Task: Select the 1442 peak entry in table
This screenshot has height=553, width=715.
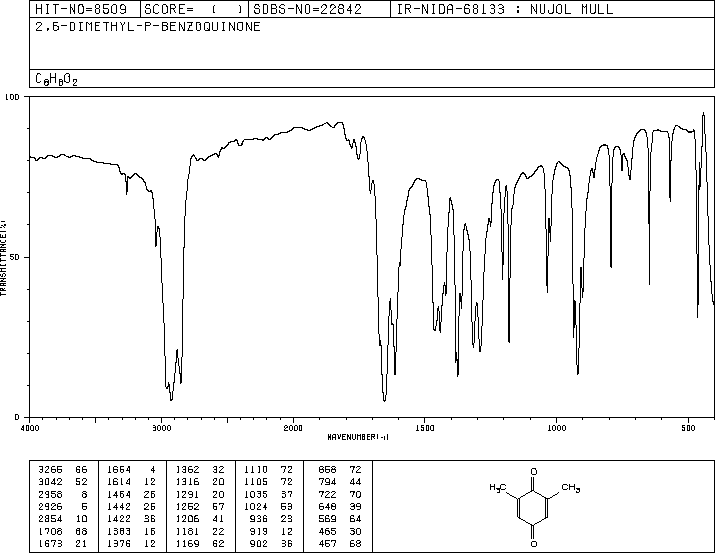Action: coord(131,506)
